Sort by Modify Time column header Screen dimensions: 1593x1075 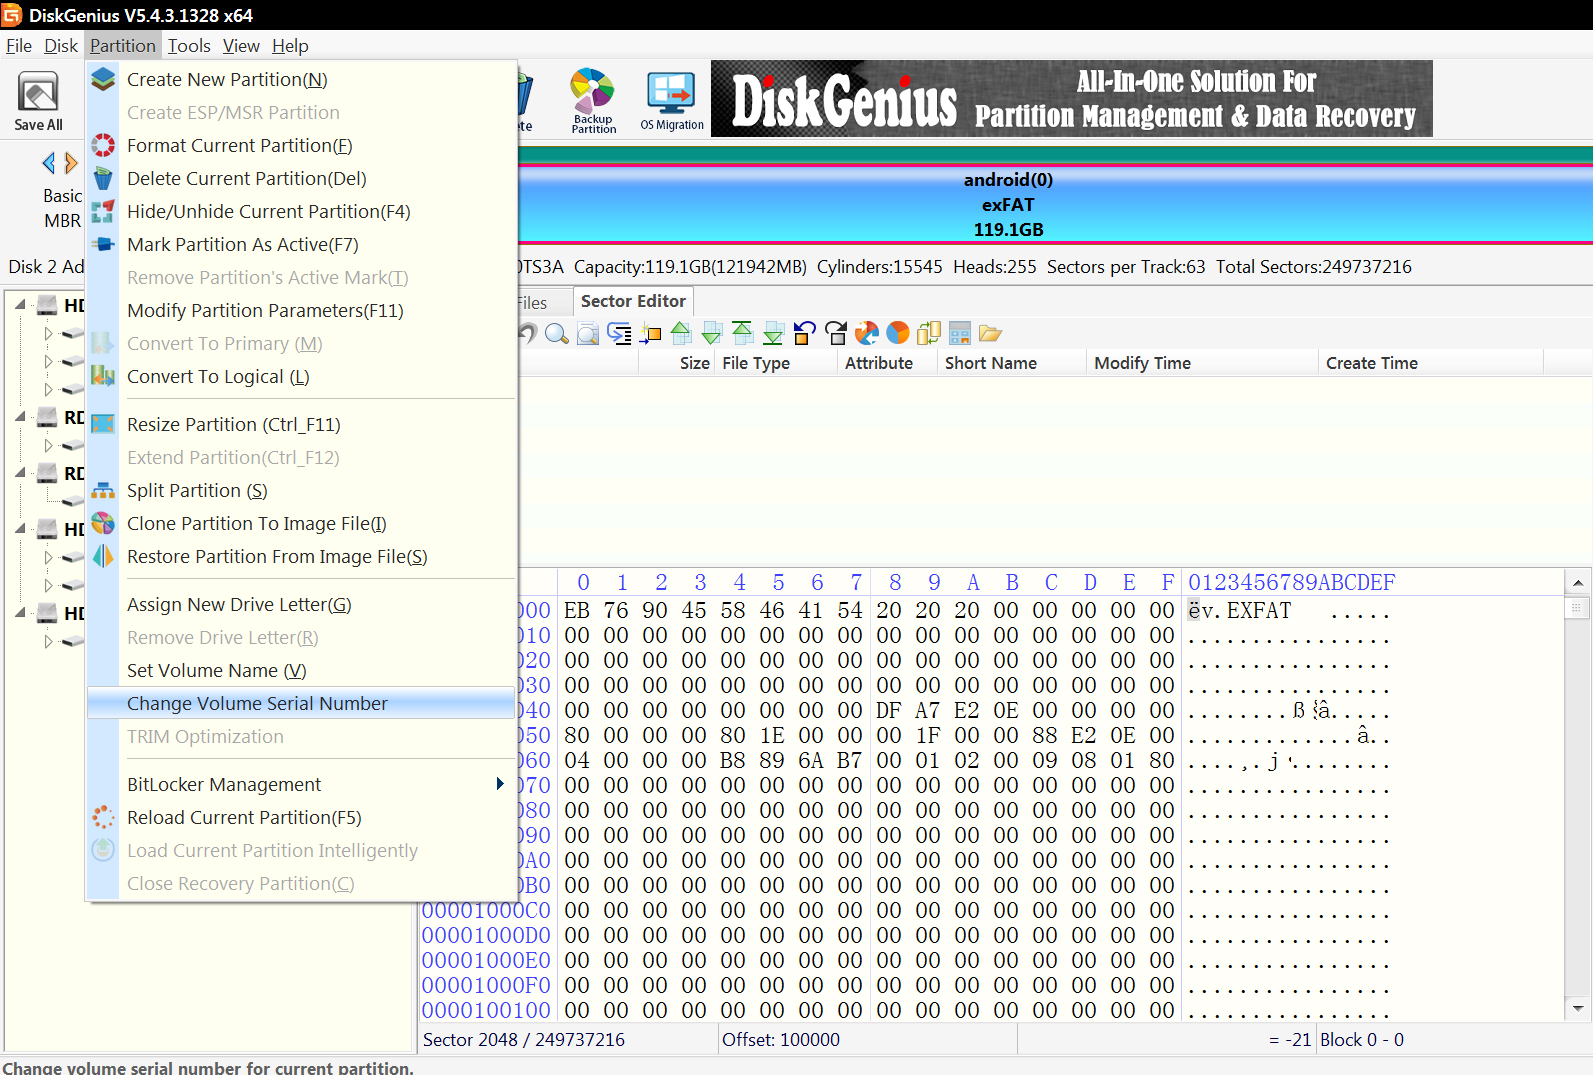coord(1142,363)
